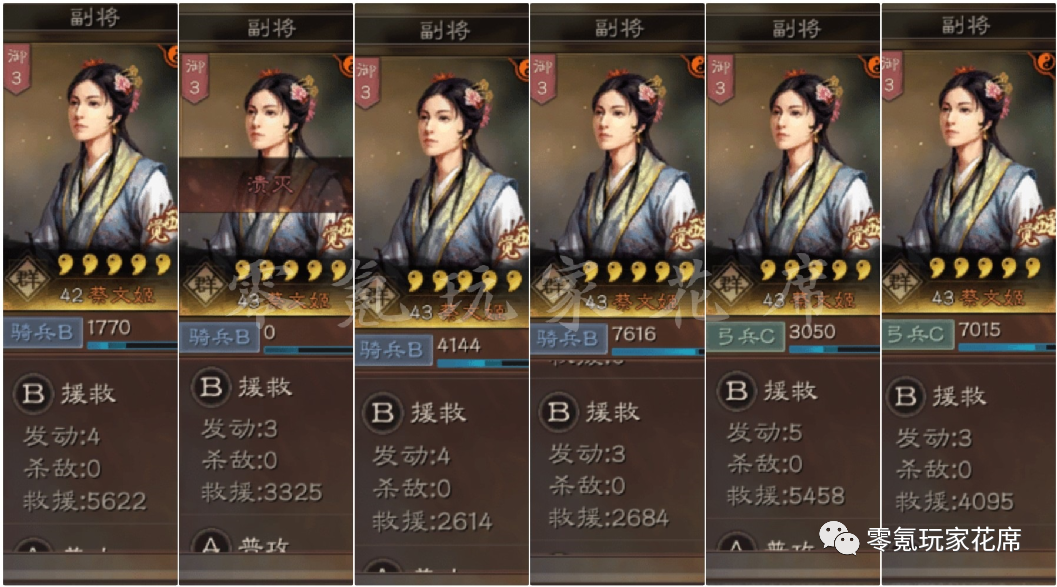
Task: Click the 援救 skill label above 救援:5458
Action: pos(789,390)
